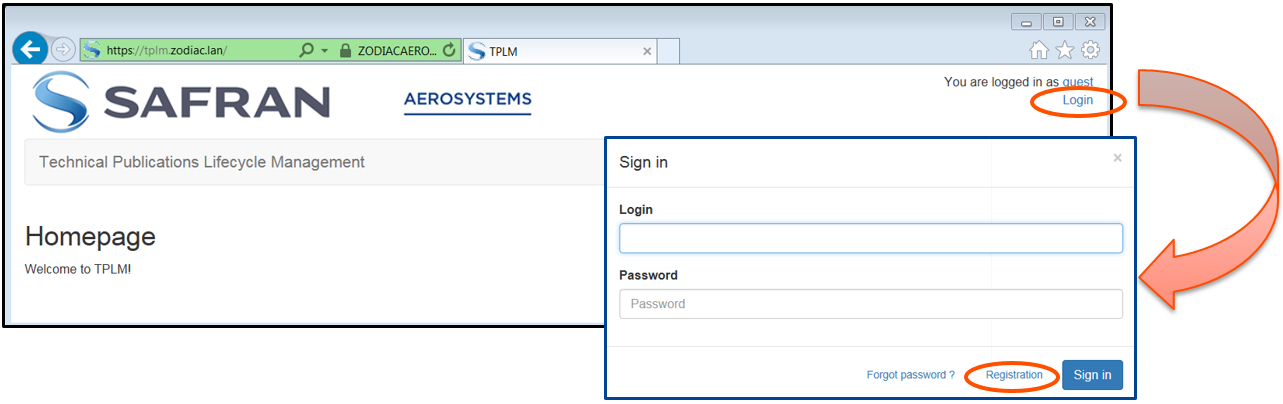
Task: Refresh the page with reload icon
Action: click(x=449, y=50)
